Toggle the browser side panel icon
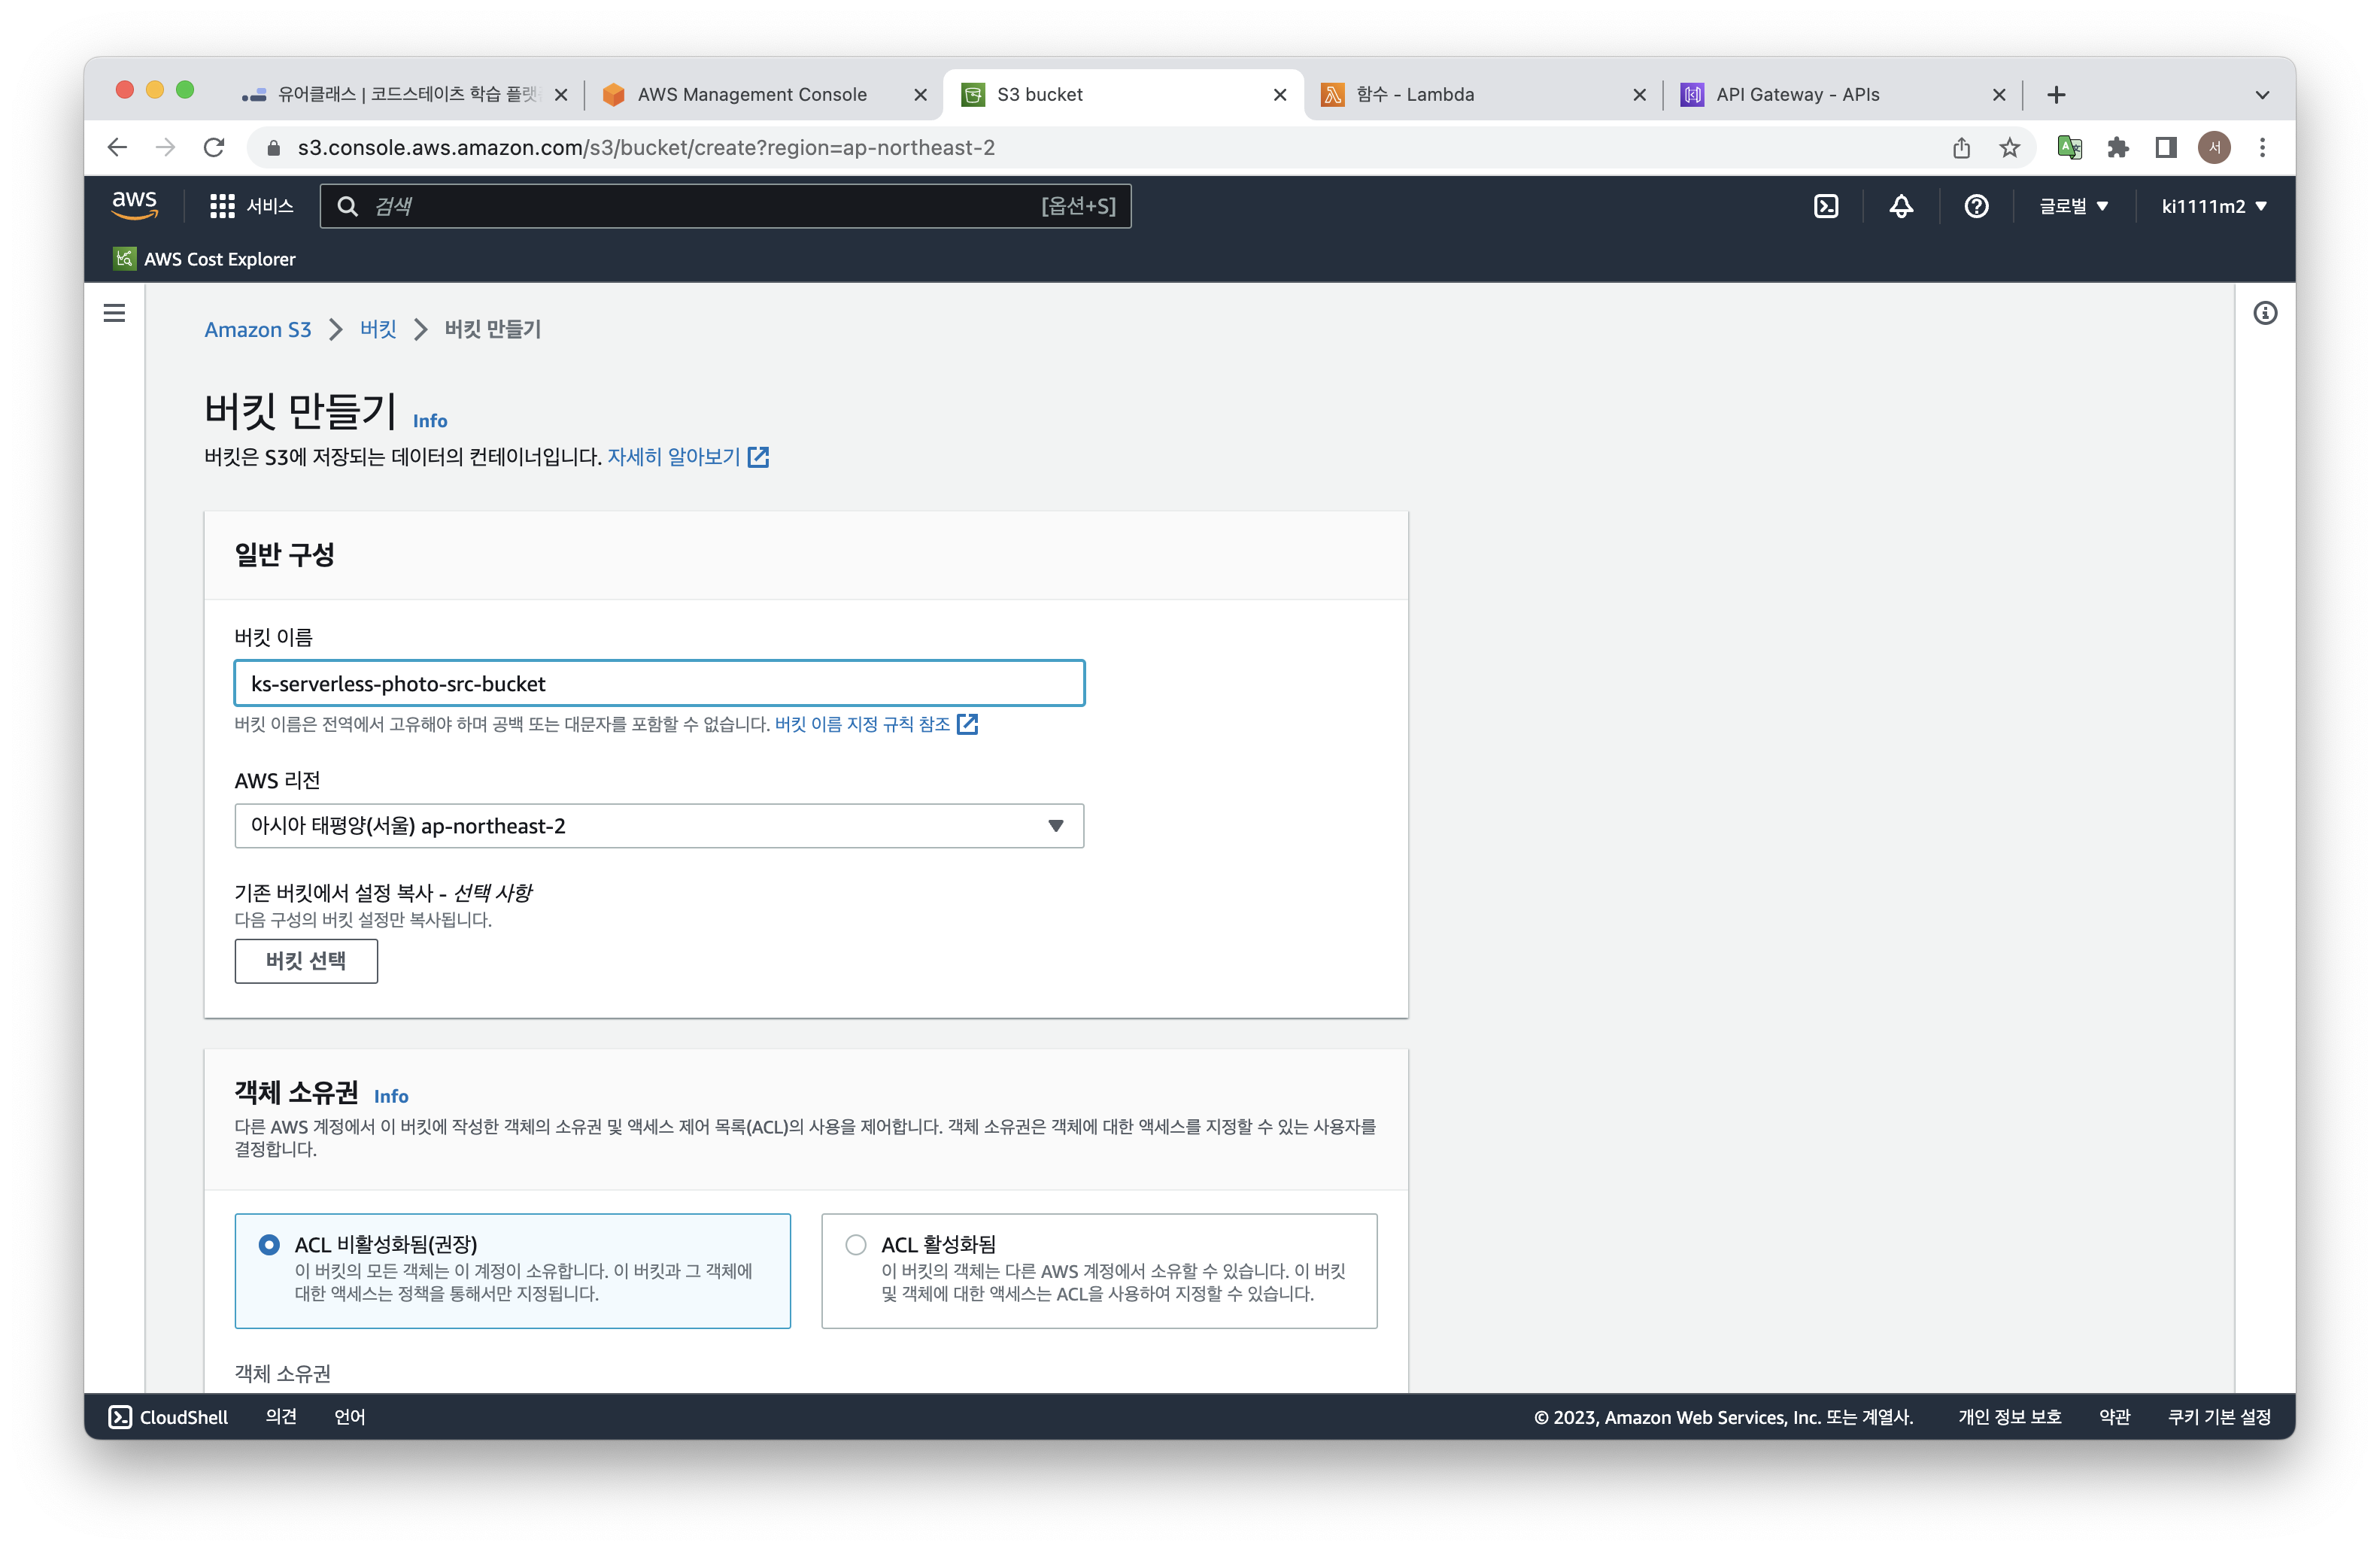 pos(2165,148)
